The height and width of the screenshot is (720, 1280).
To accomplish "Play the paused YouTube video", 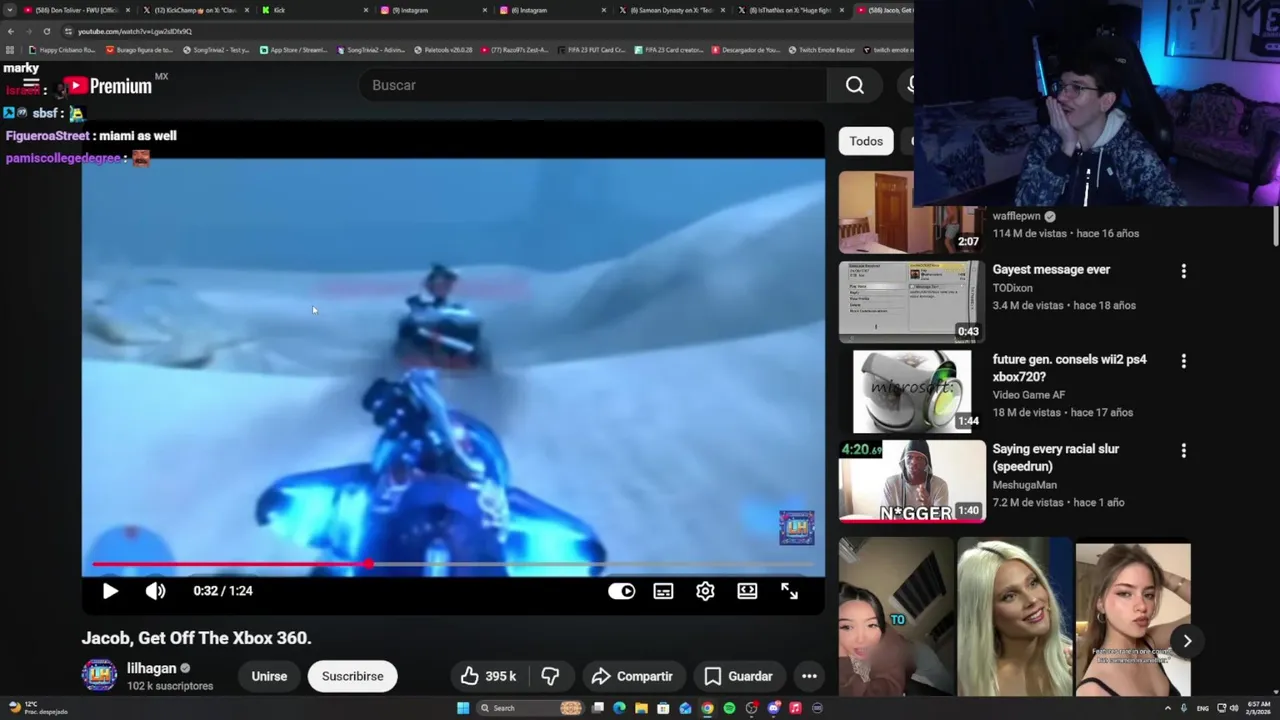I will [110, 591].
